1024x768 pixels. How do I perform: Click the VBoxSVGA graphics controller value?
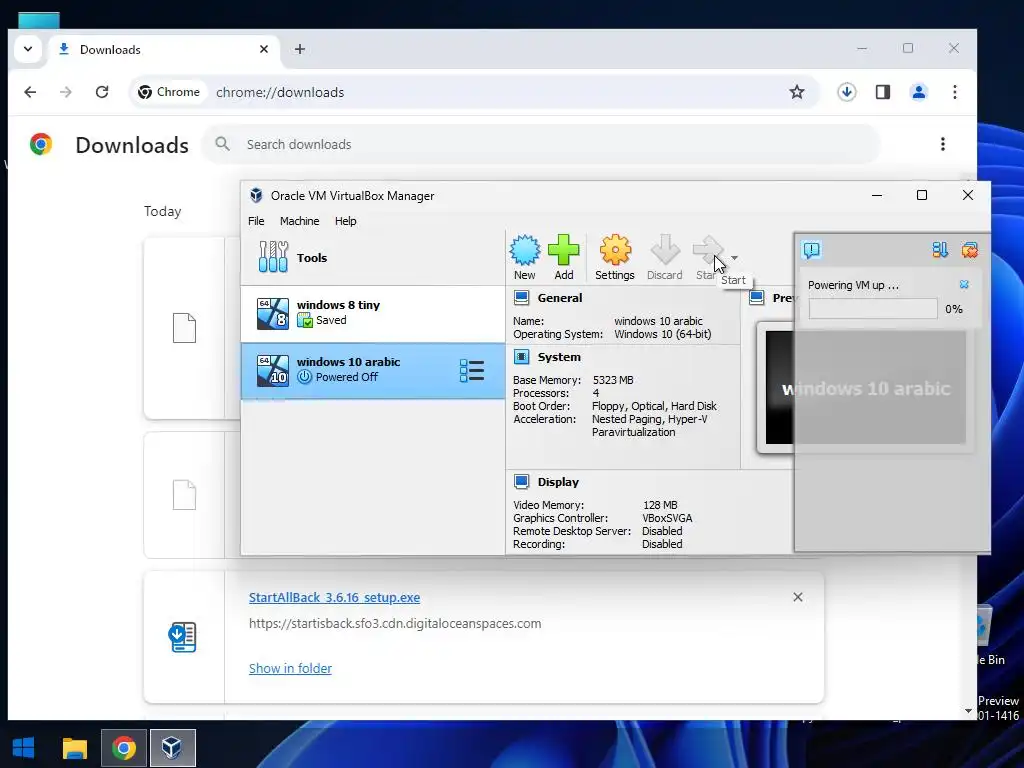click(x=667, y=518)
